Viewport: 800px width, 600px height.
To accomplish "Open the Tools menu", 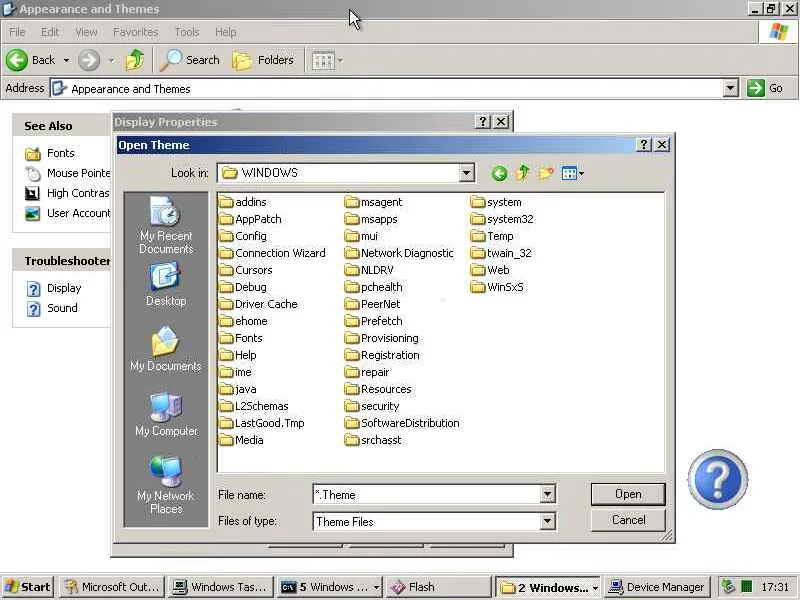I will (x=187, y=32).
